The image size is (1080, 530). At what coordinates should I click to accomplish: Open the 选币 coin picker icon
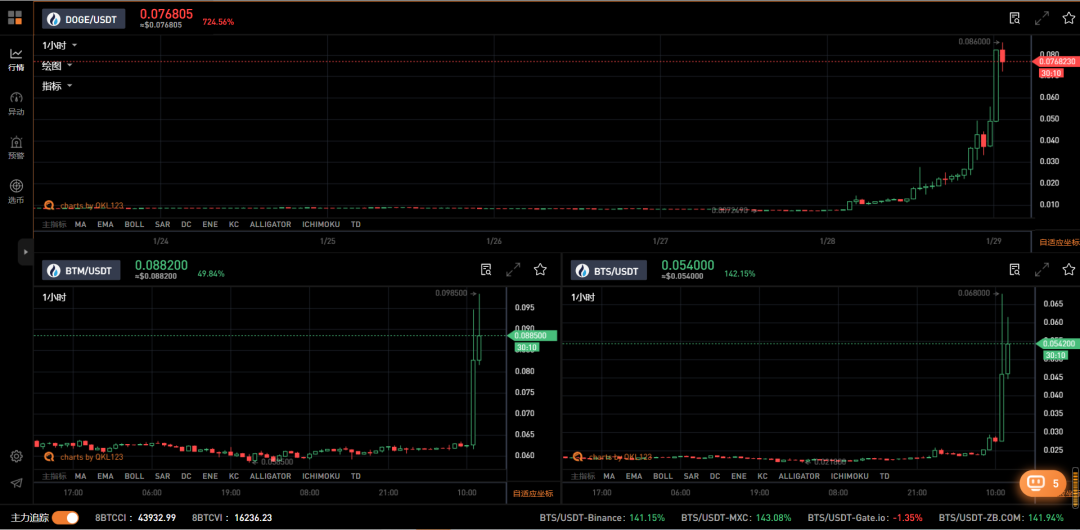[x=16, y=192]
